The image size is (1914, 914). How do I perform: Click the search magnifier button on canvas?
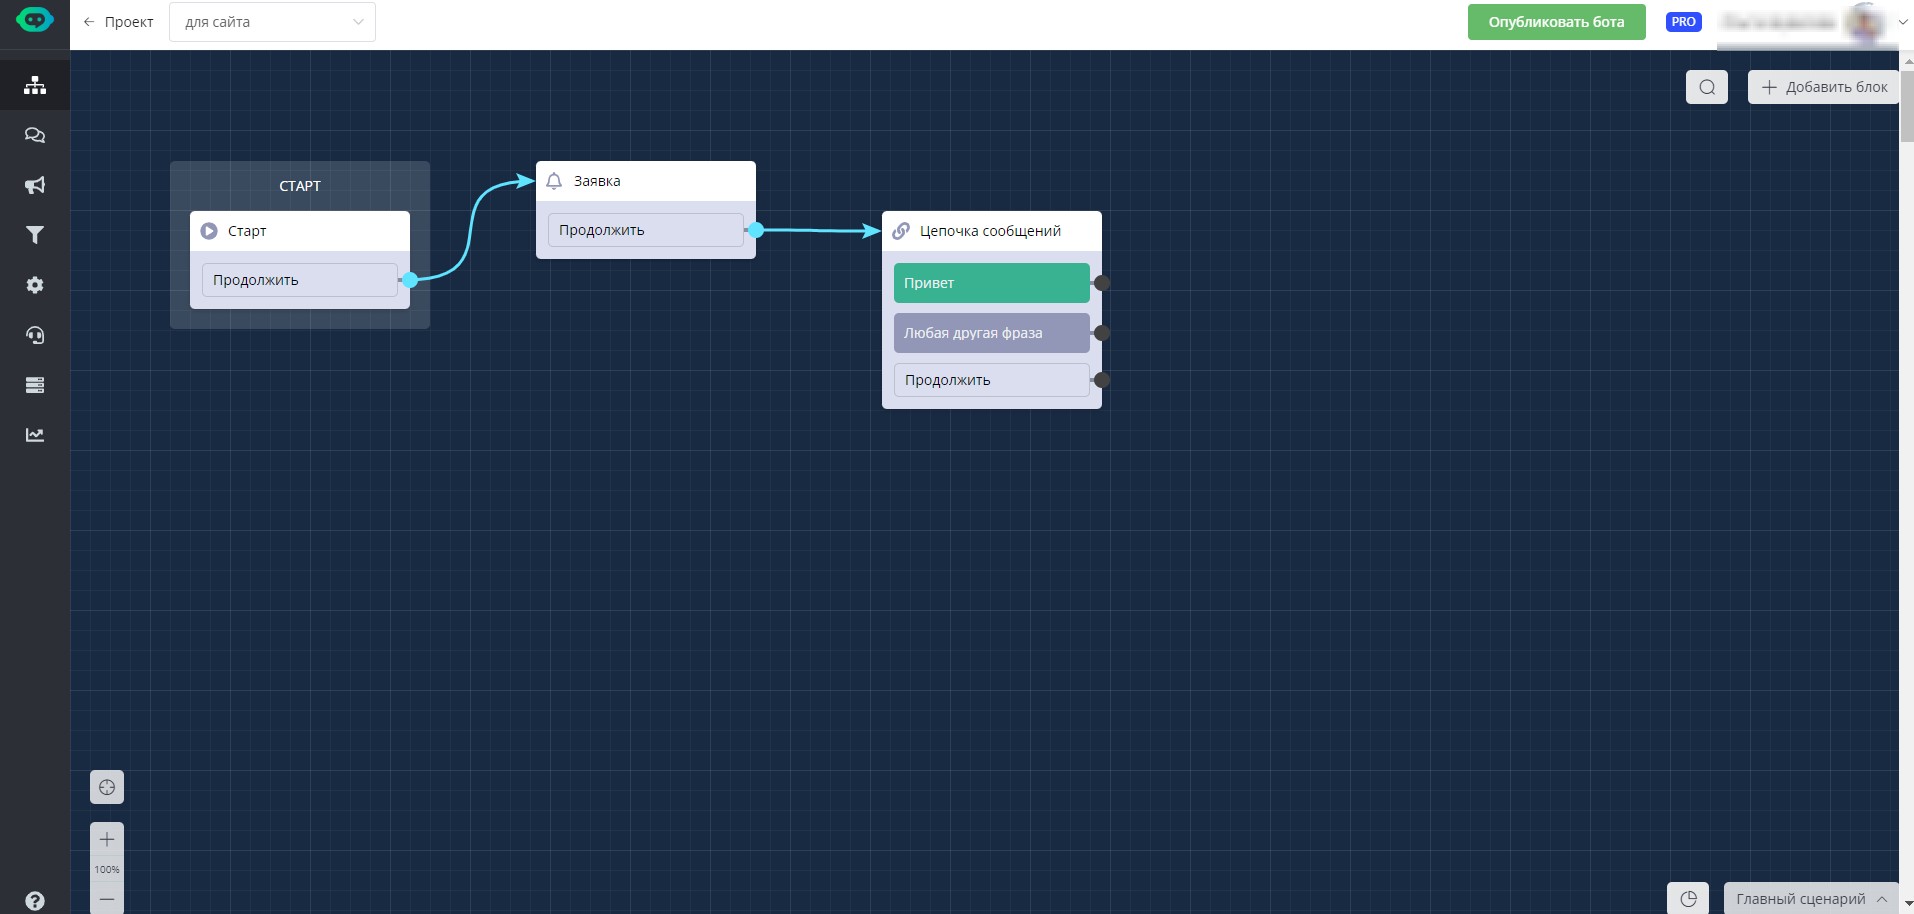coord(1706,87)
